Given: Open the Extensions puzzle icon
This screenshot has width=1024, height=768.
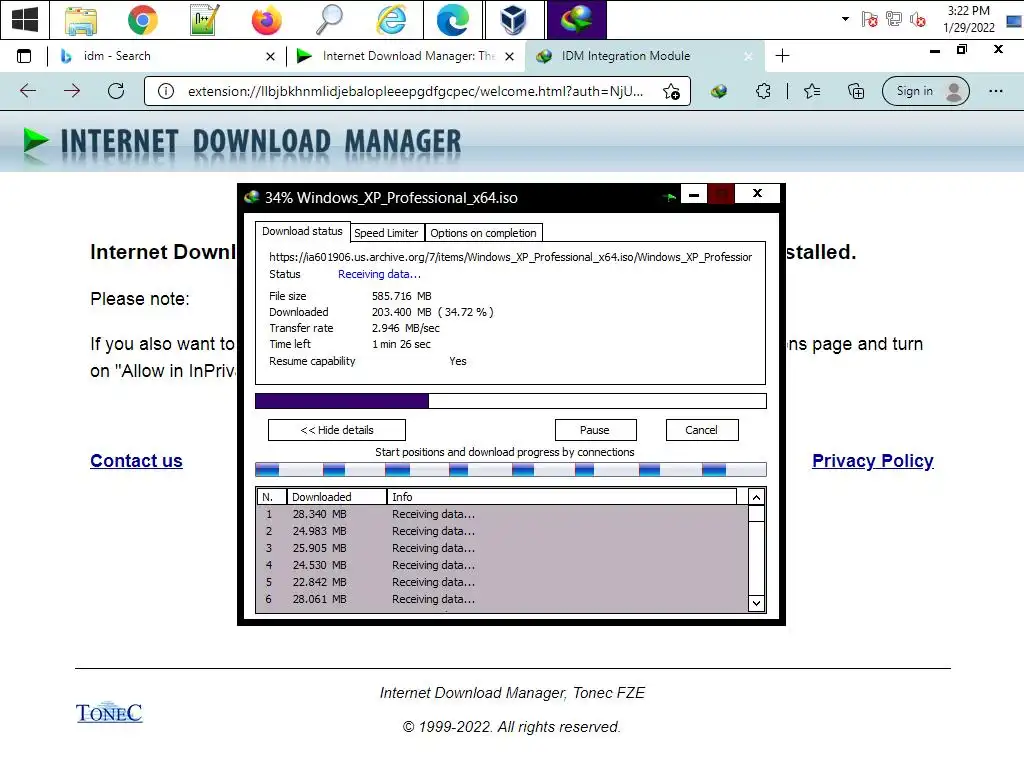Looking at the screenshot, I should 763,91.
